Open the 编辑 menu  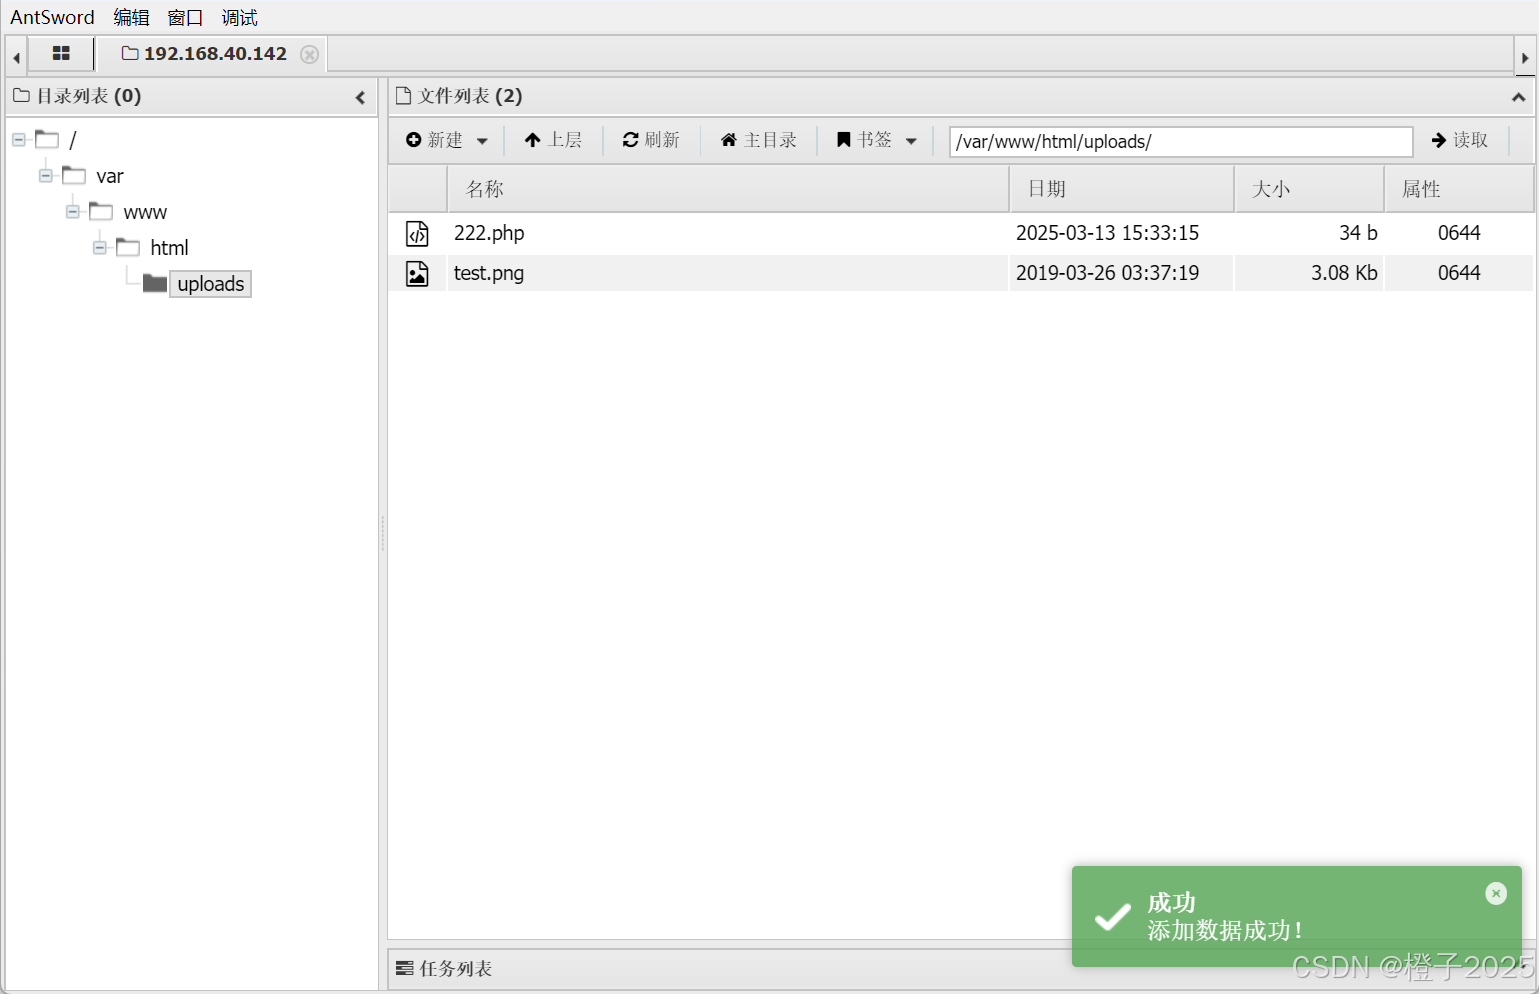(131, 17)
